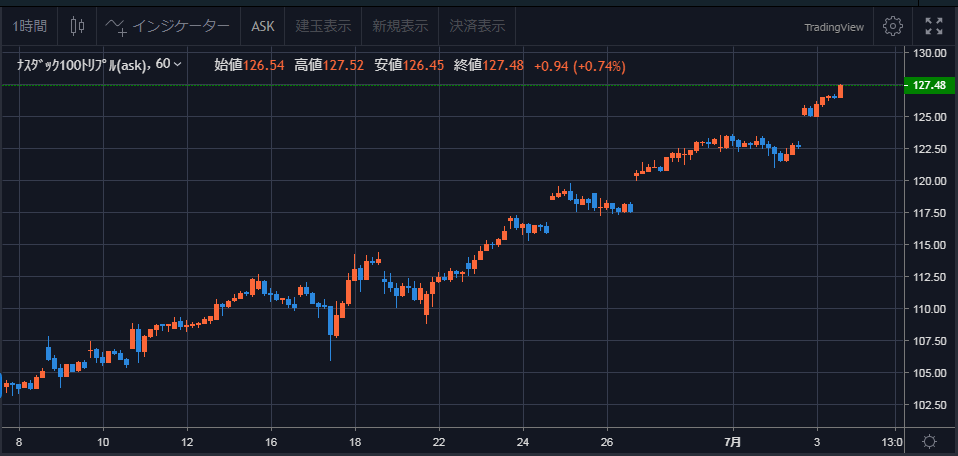The width and height of the screenshot is (958, 456).
Task: Open the candlestick chart type selector
Action: (x=78, y=26)
